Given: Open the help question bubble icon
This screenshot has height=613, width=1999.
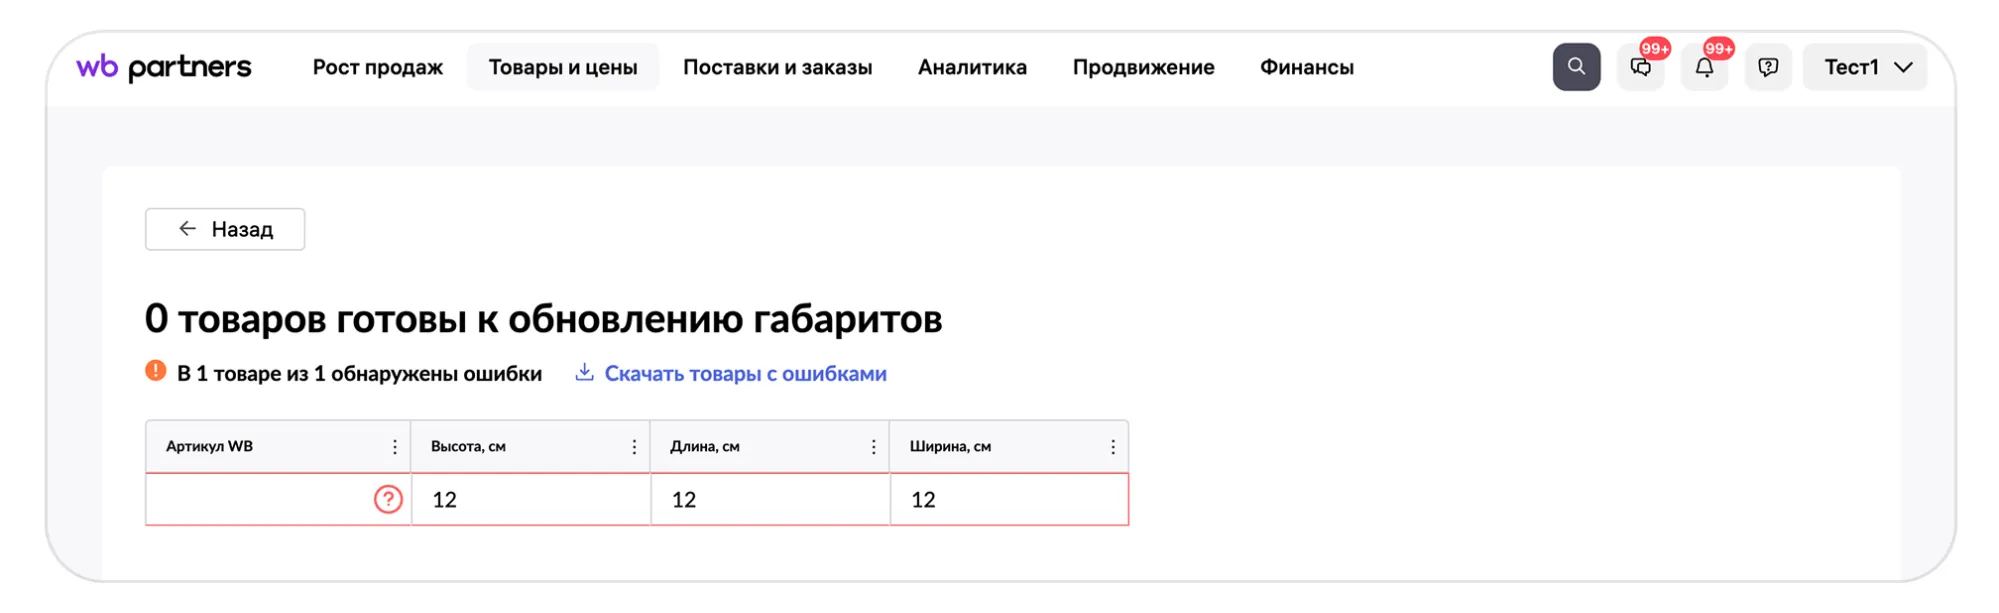Looking at the screenshot, I should (x=1768, y=67).
